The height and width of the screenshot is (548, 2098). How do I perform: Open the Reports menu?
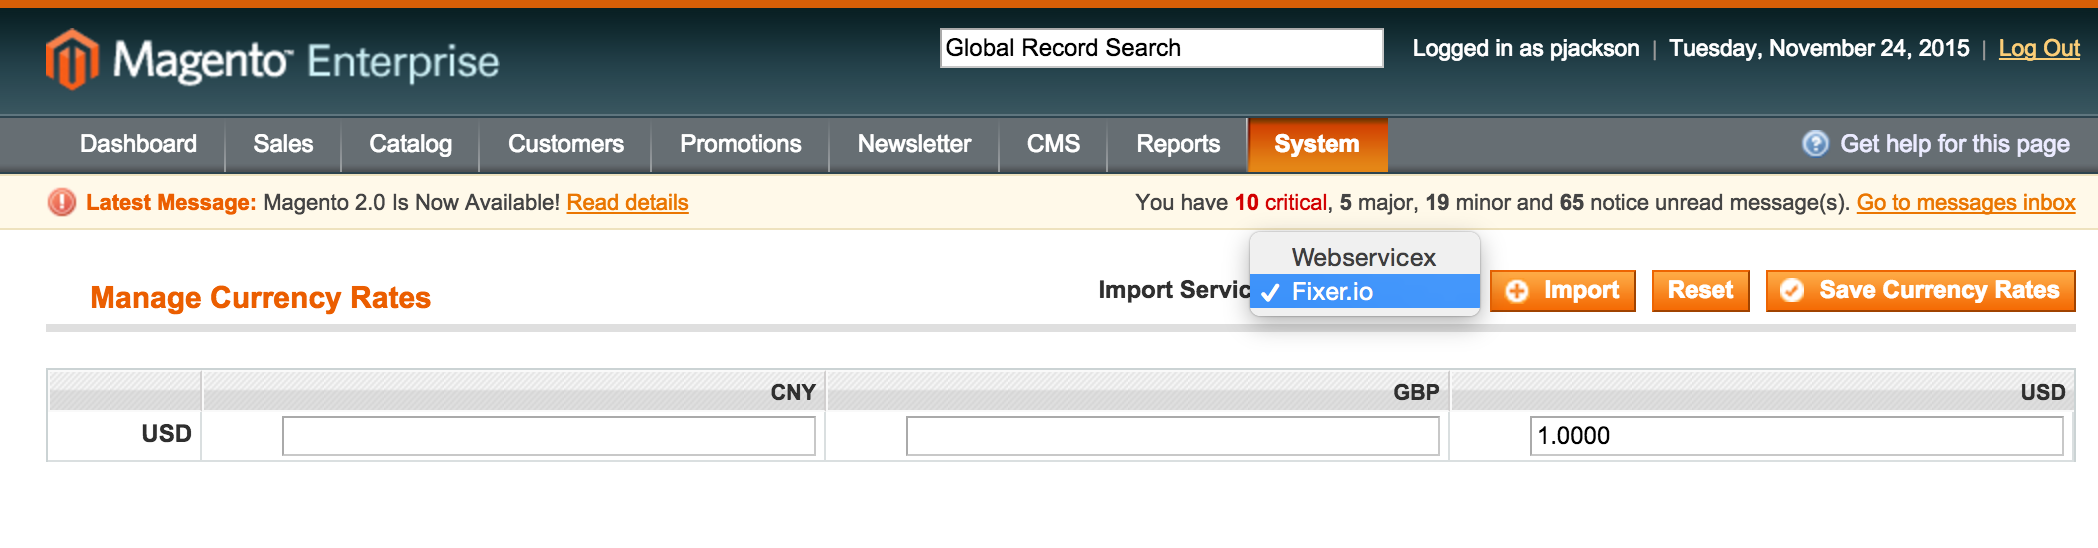pos(1178,144)
